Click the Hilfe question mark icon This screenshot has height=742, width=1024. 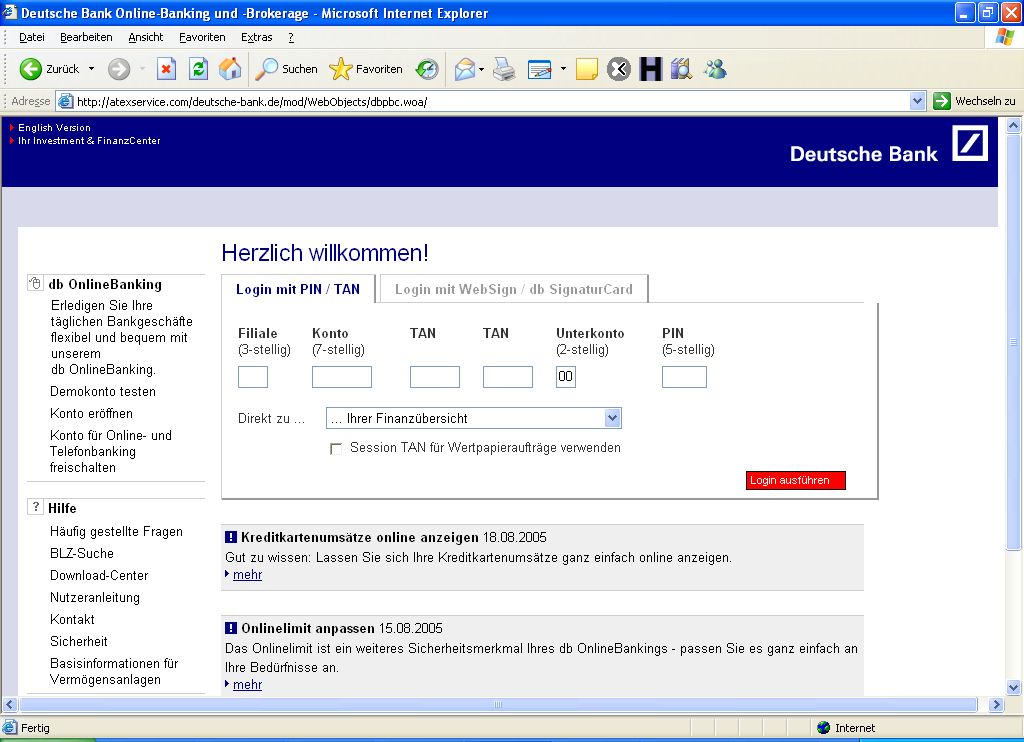(x=35, y=508)
